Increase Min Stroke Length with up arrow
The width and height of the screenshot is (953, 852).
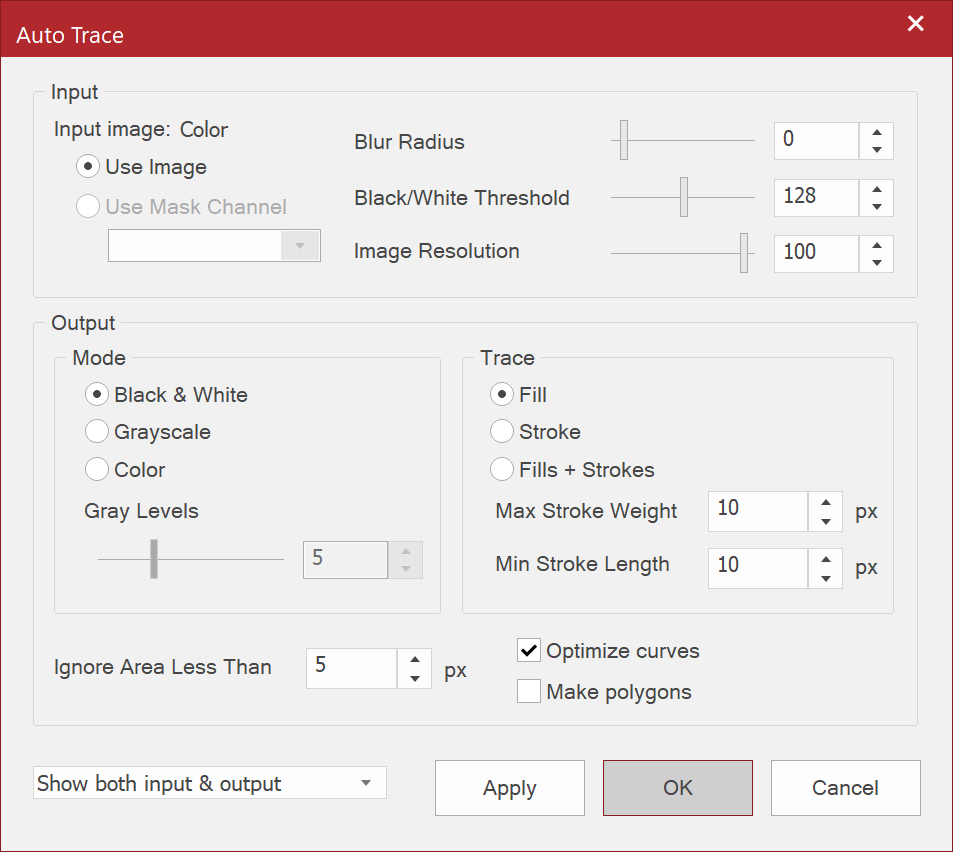825,558
